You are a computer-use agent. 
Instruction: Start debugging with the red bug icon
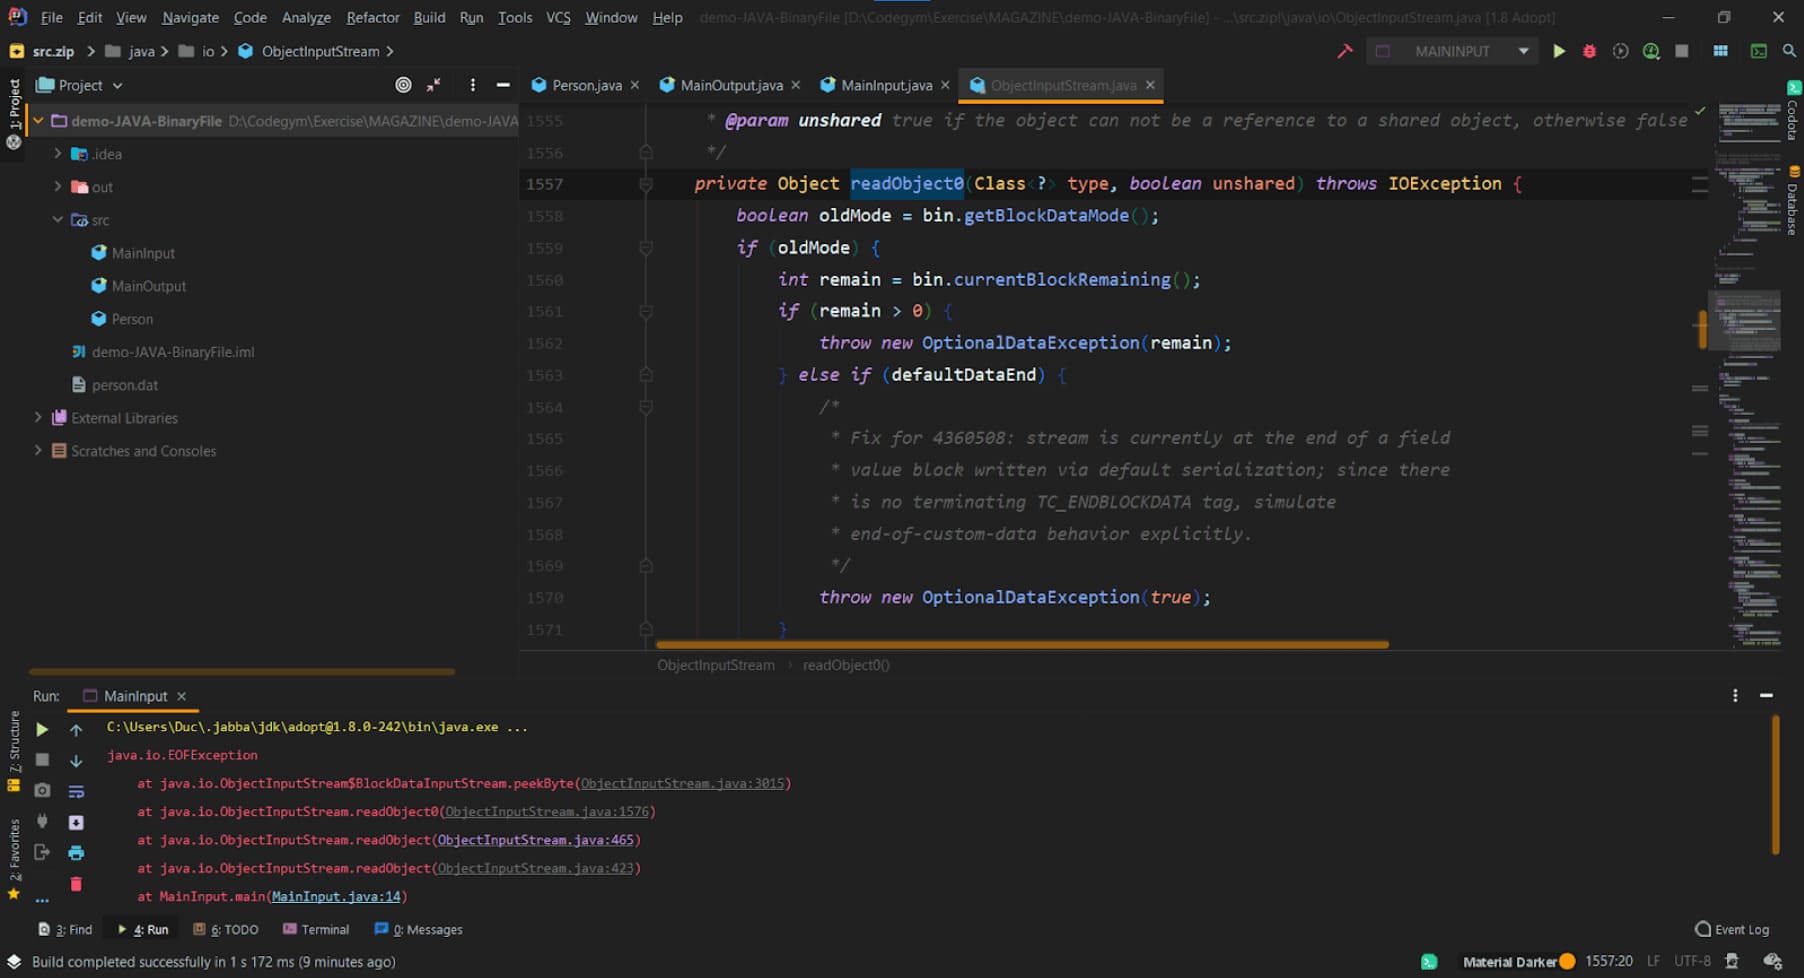[1589, 51]
